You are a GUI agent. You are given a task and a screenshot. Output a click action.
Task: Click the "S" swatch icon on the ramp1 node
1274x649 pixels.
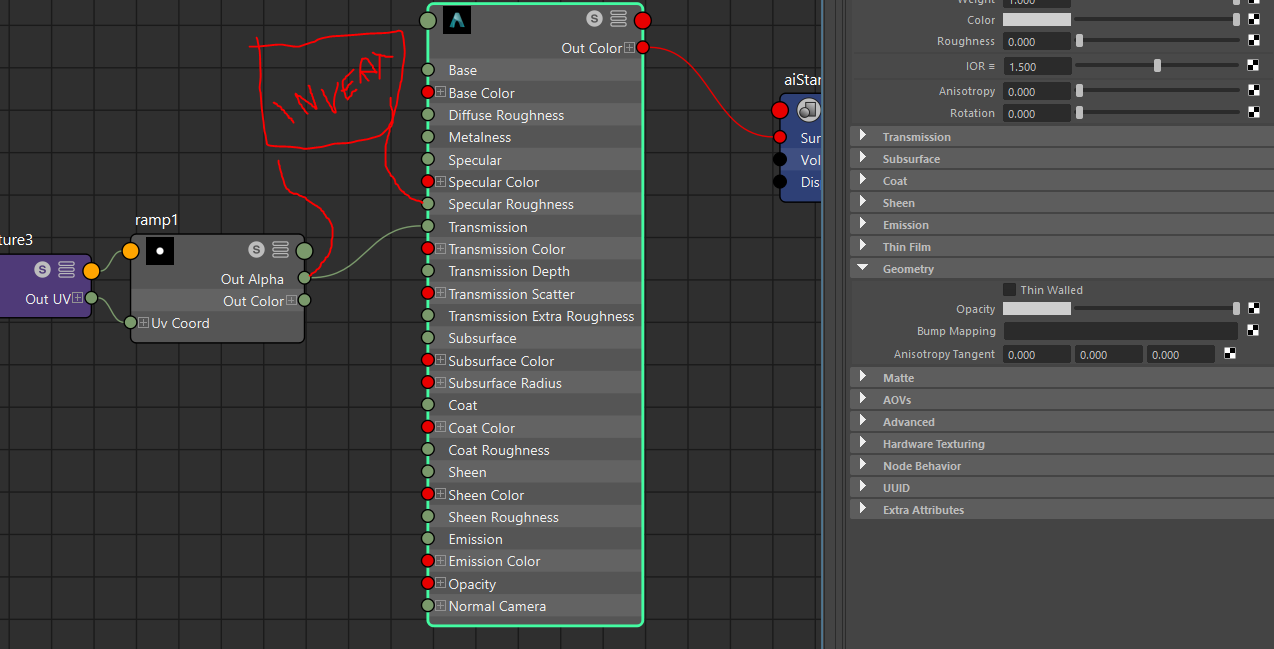[256, 250]
